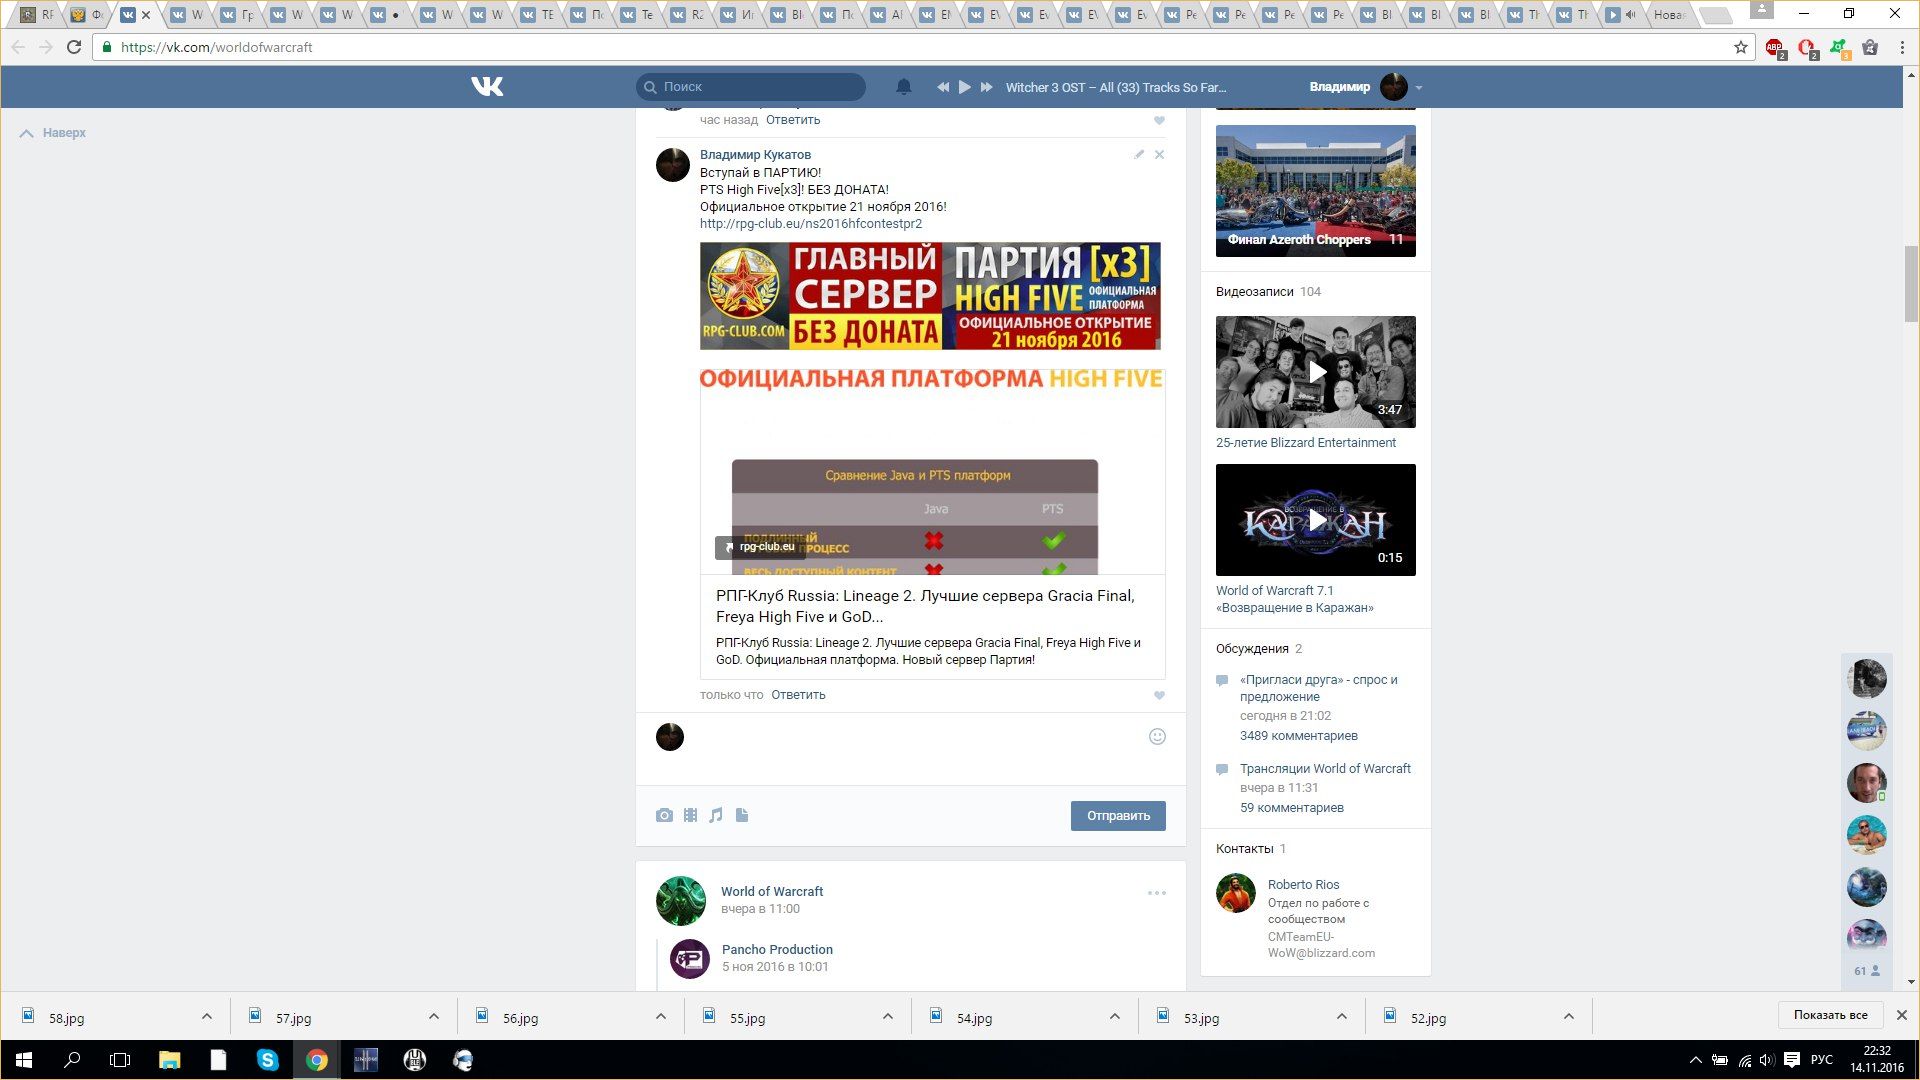Play the Возвращение в Каражан video thumbnail
1920x1080 pixels.
click(1316, 520)
